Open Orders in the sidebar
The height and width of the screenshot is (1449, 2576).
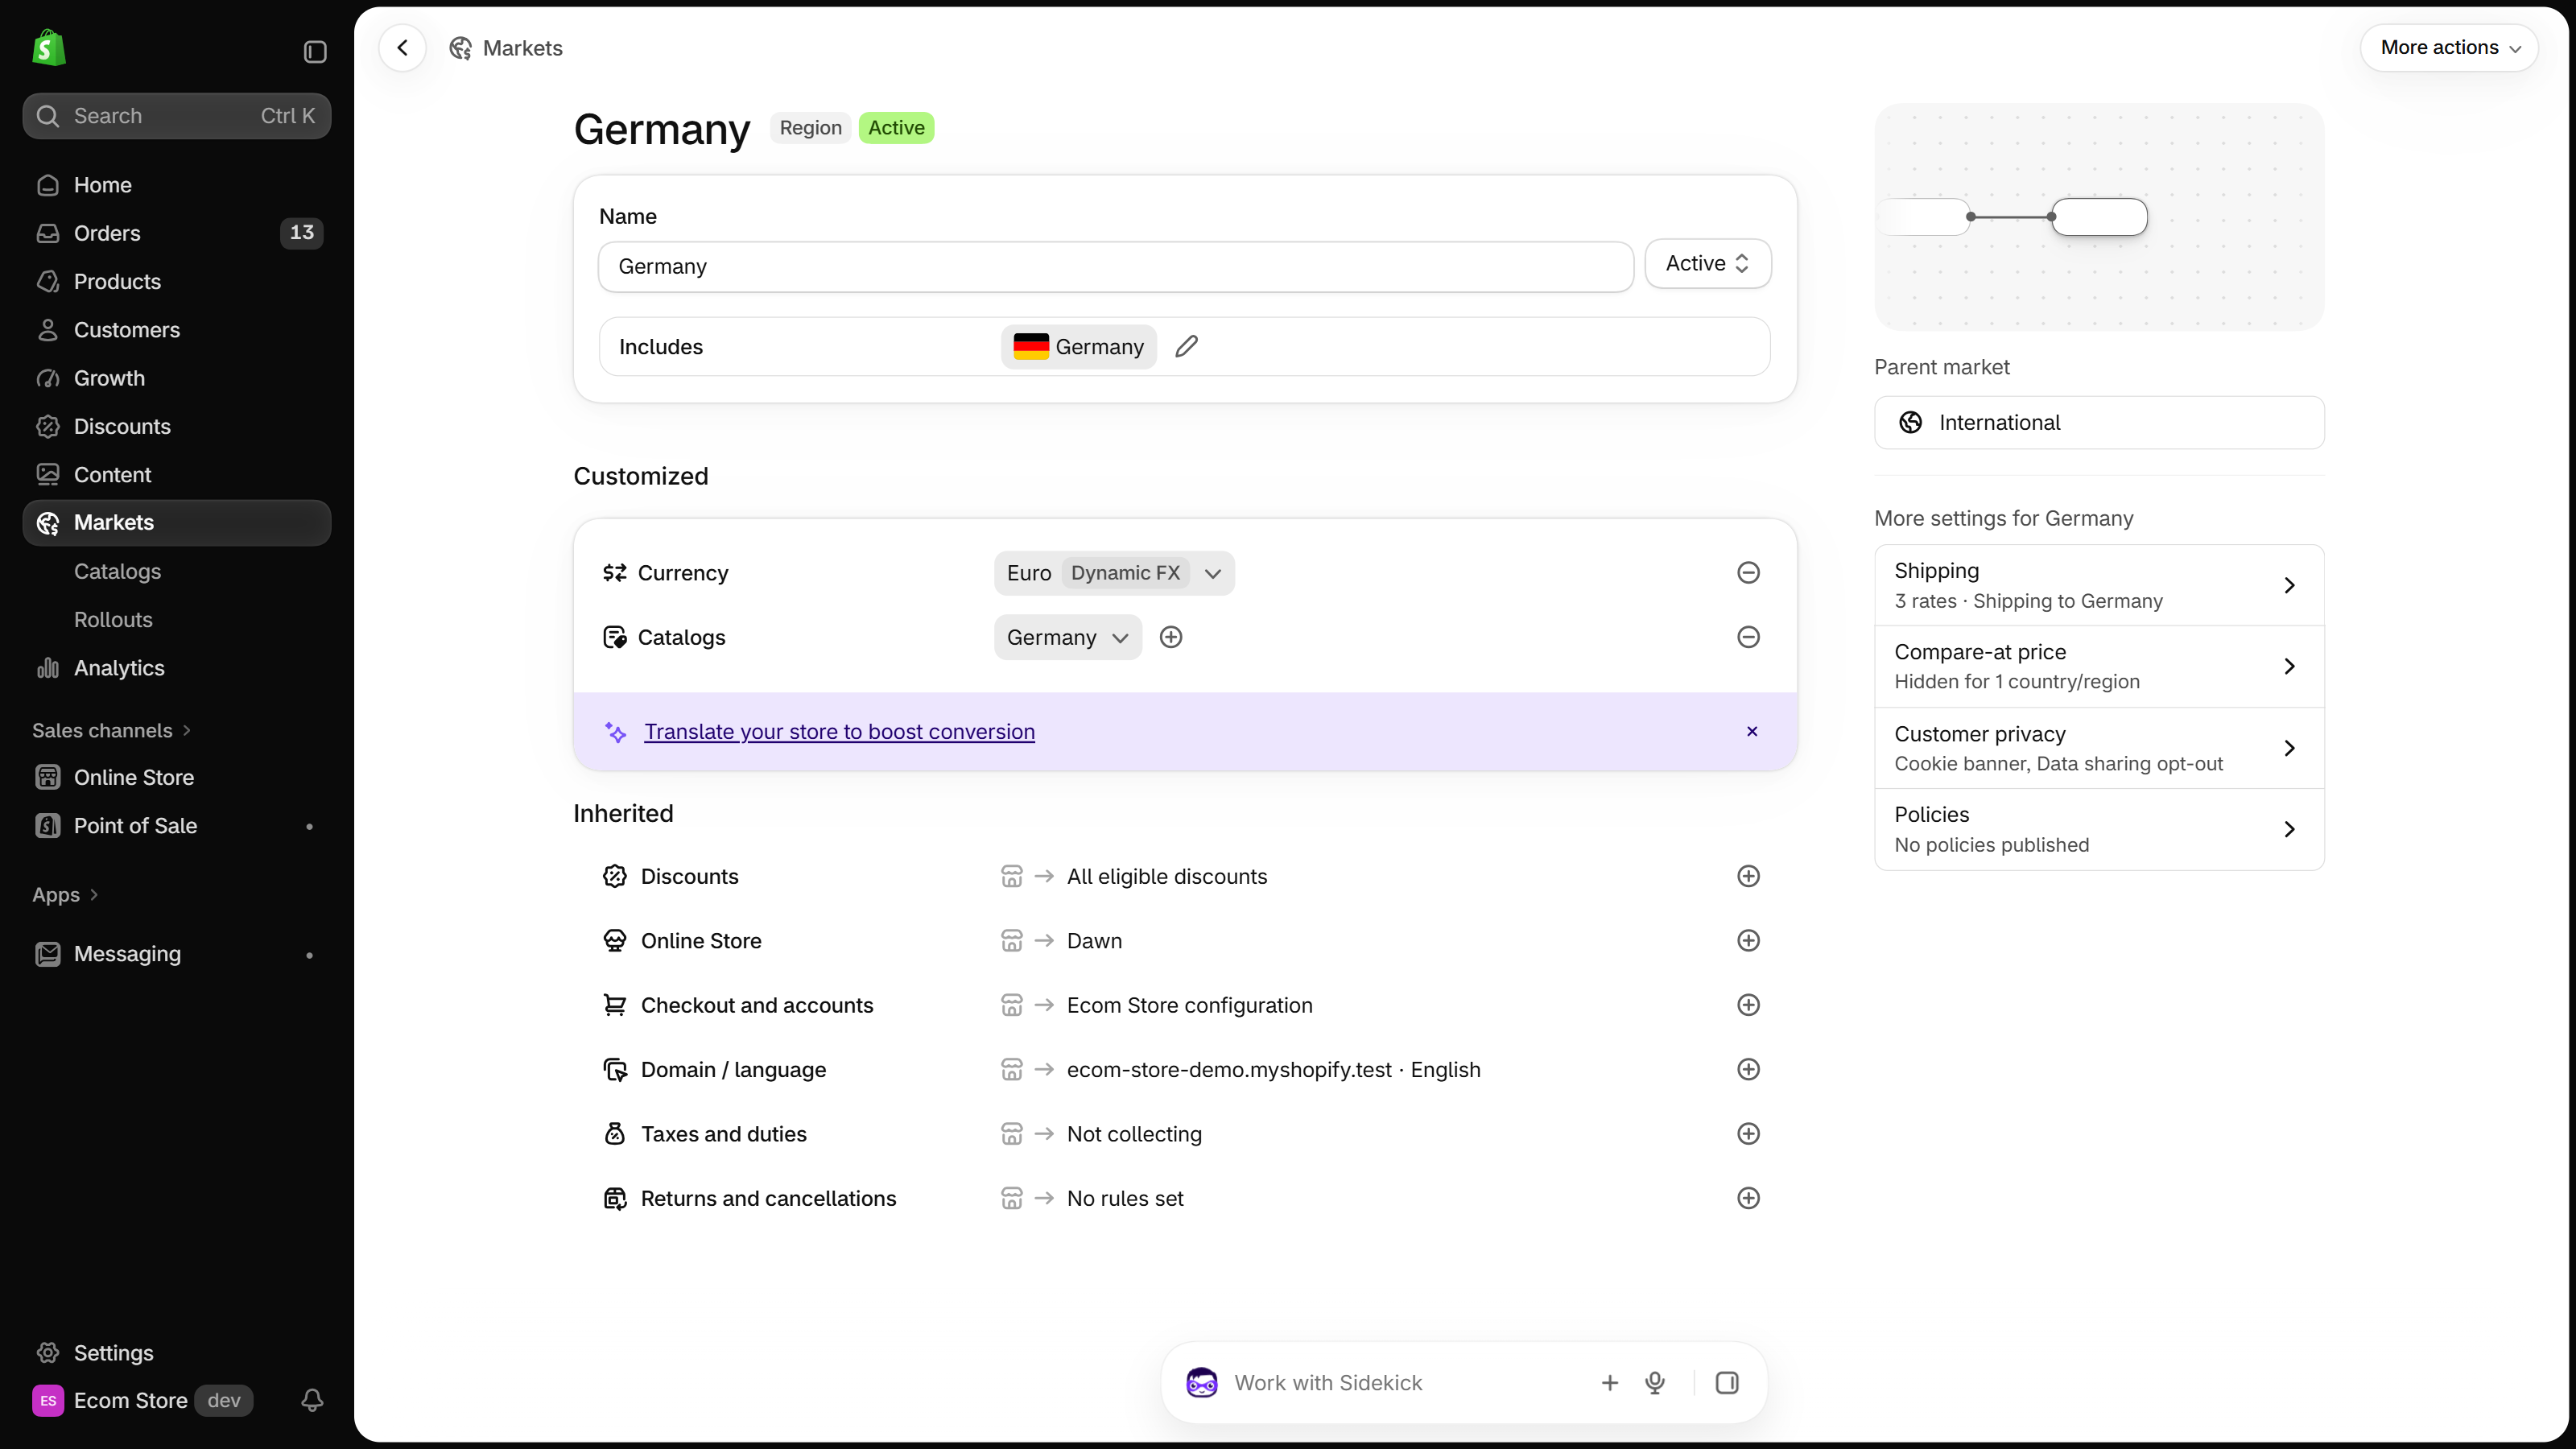pyautogui.click(x=177, y=233)
